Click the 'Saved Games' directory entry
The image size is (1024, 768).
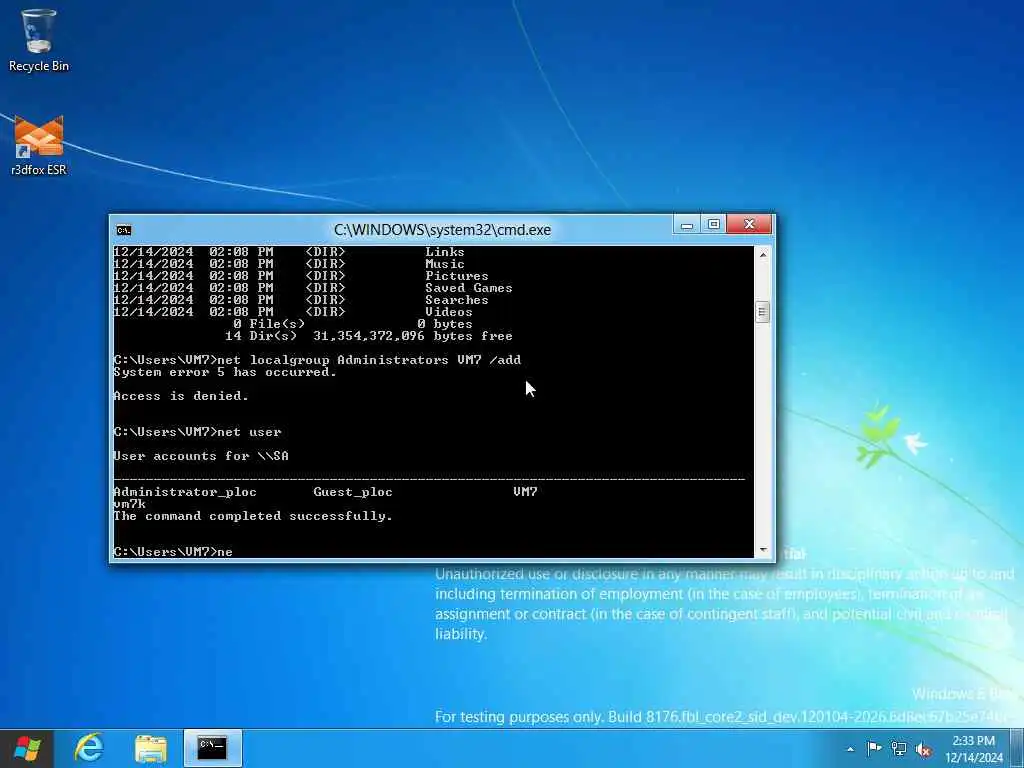(x=469, y=288)
